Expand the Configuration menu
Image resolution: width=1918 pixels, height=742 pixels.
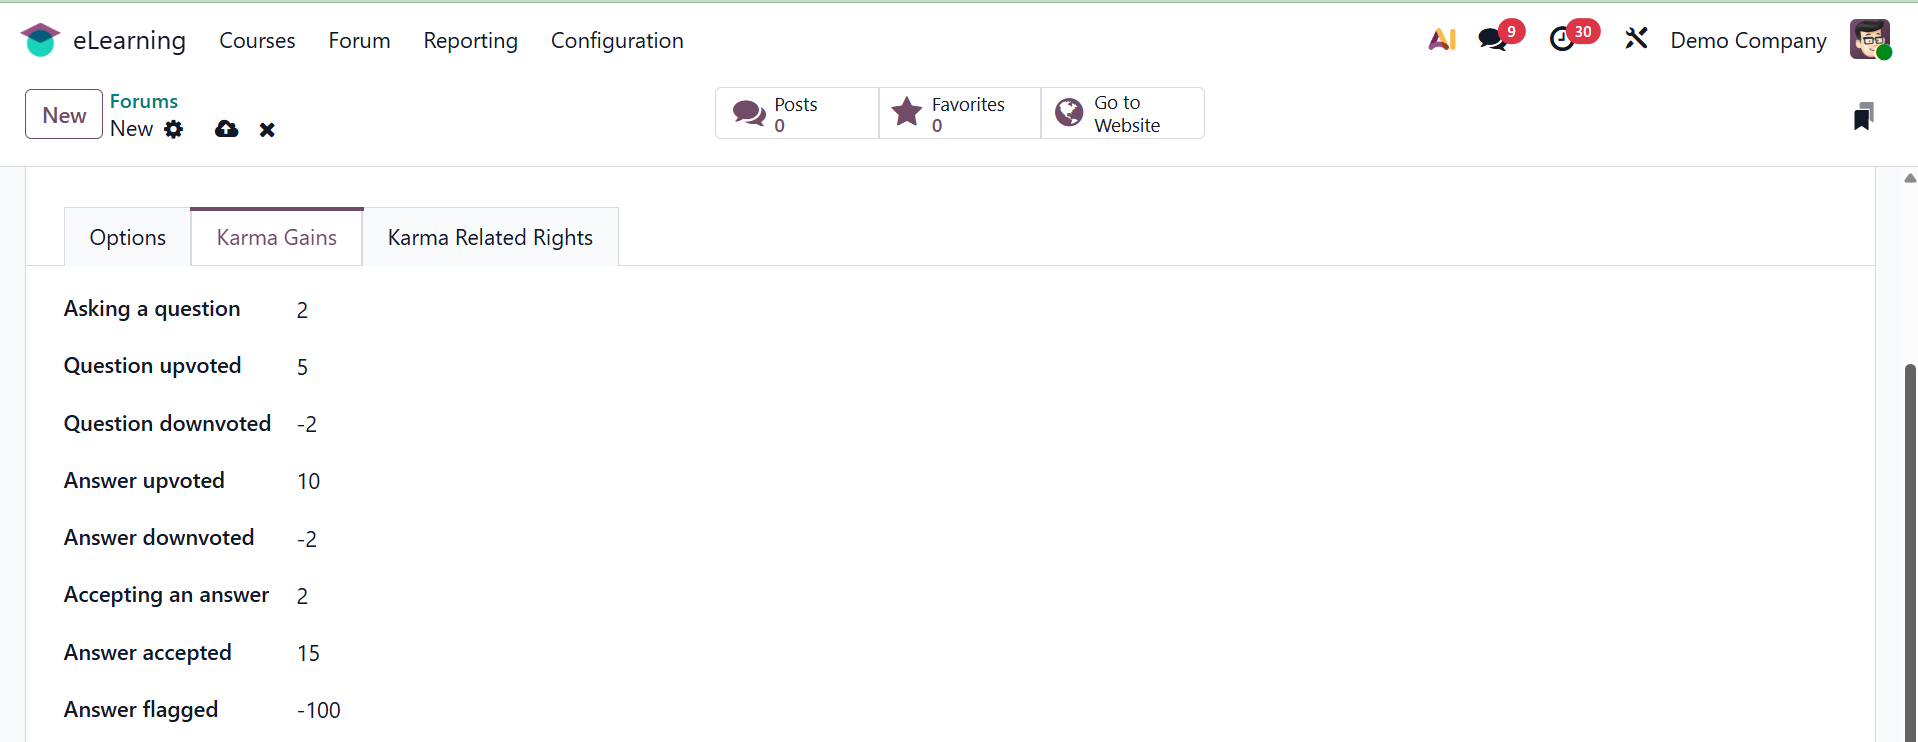tap(617, 41)
